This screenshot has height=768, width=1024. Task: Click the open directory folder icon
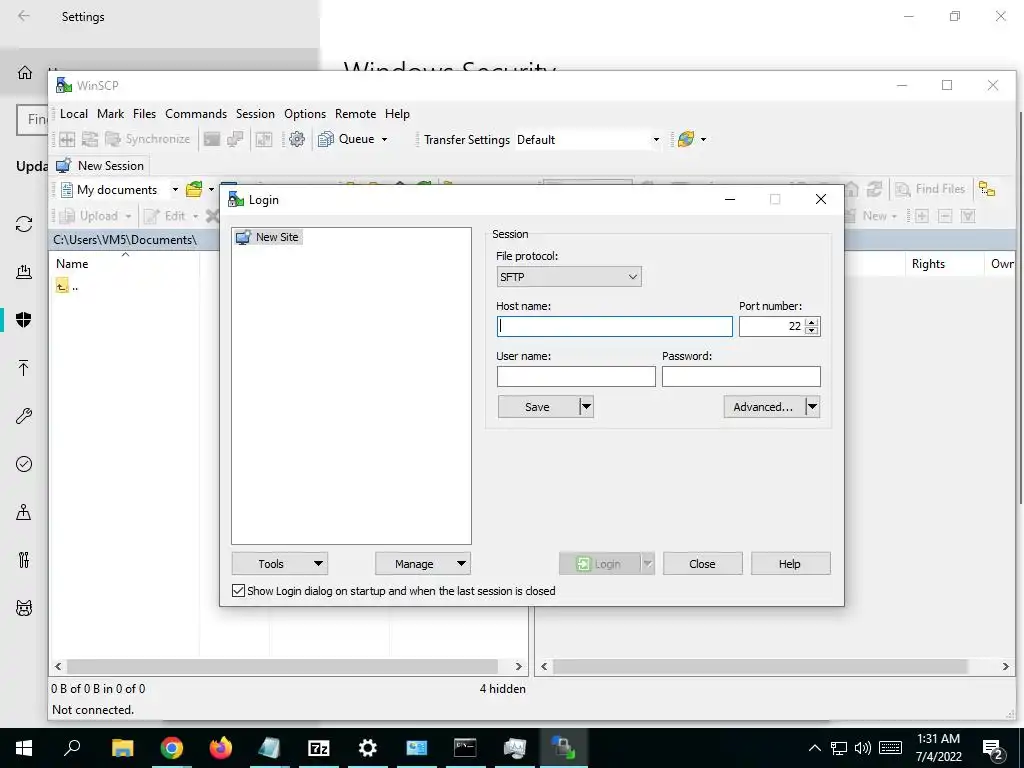(x=194, y=189)
